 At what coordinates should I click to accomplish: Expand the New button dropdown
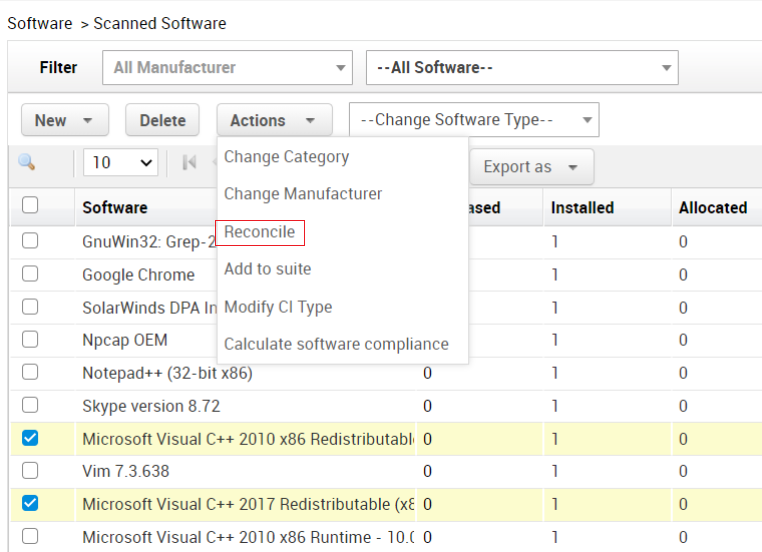point(65,120)
